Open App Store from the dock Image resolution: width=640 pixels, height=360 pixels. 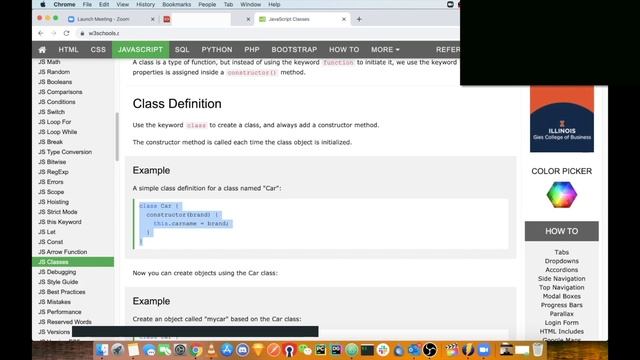pos(227,350)
